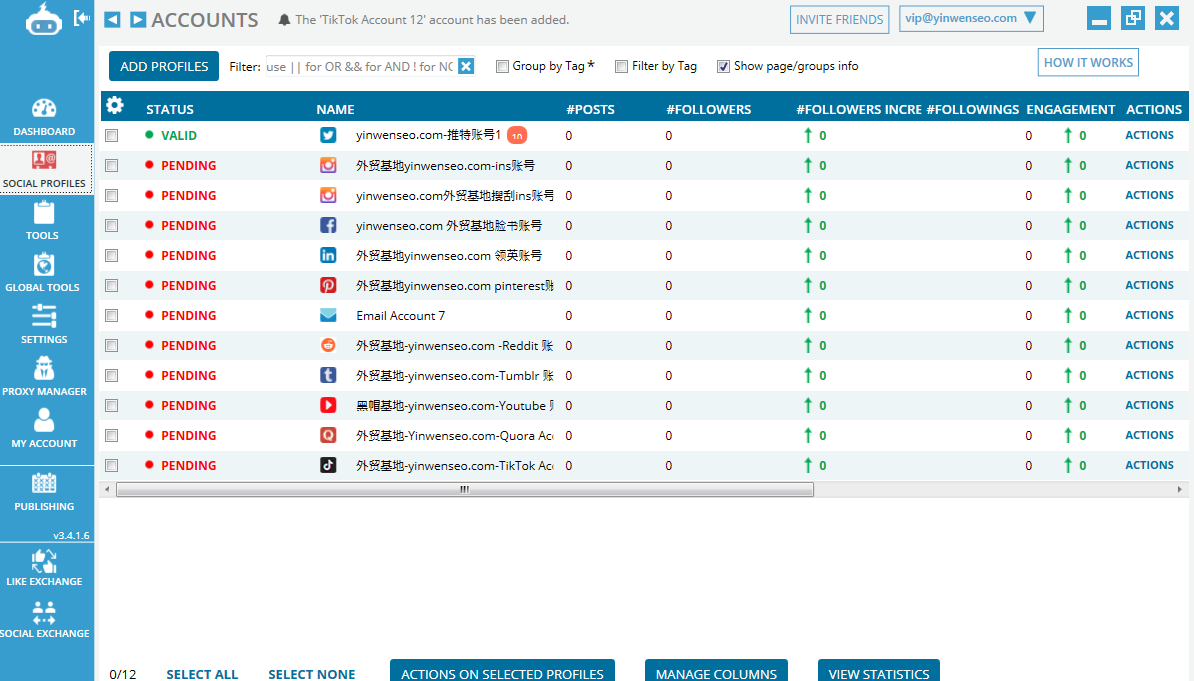This screenshot has width=1194, height=681.
Task: Click the Add Profiles button
Action: tap(164, 66)
